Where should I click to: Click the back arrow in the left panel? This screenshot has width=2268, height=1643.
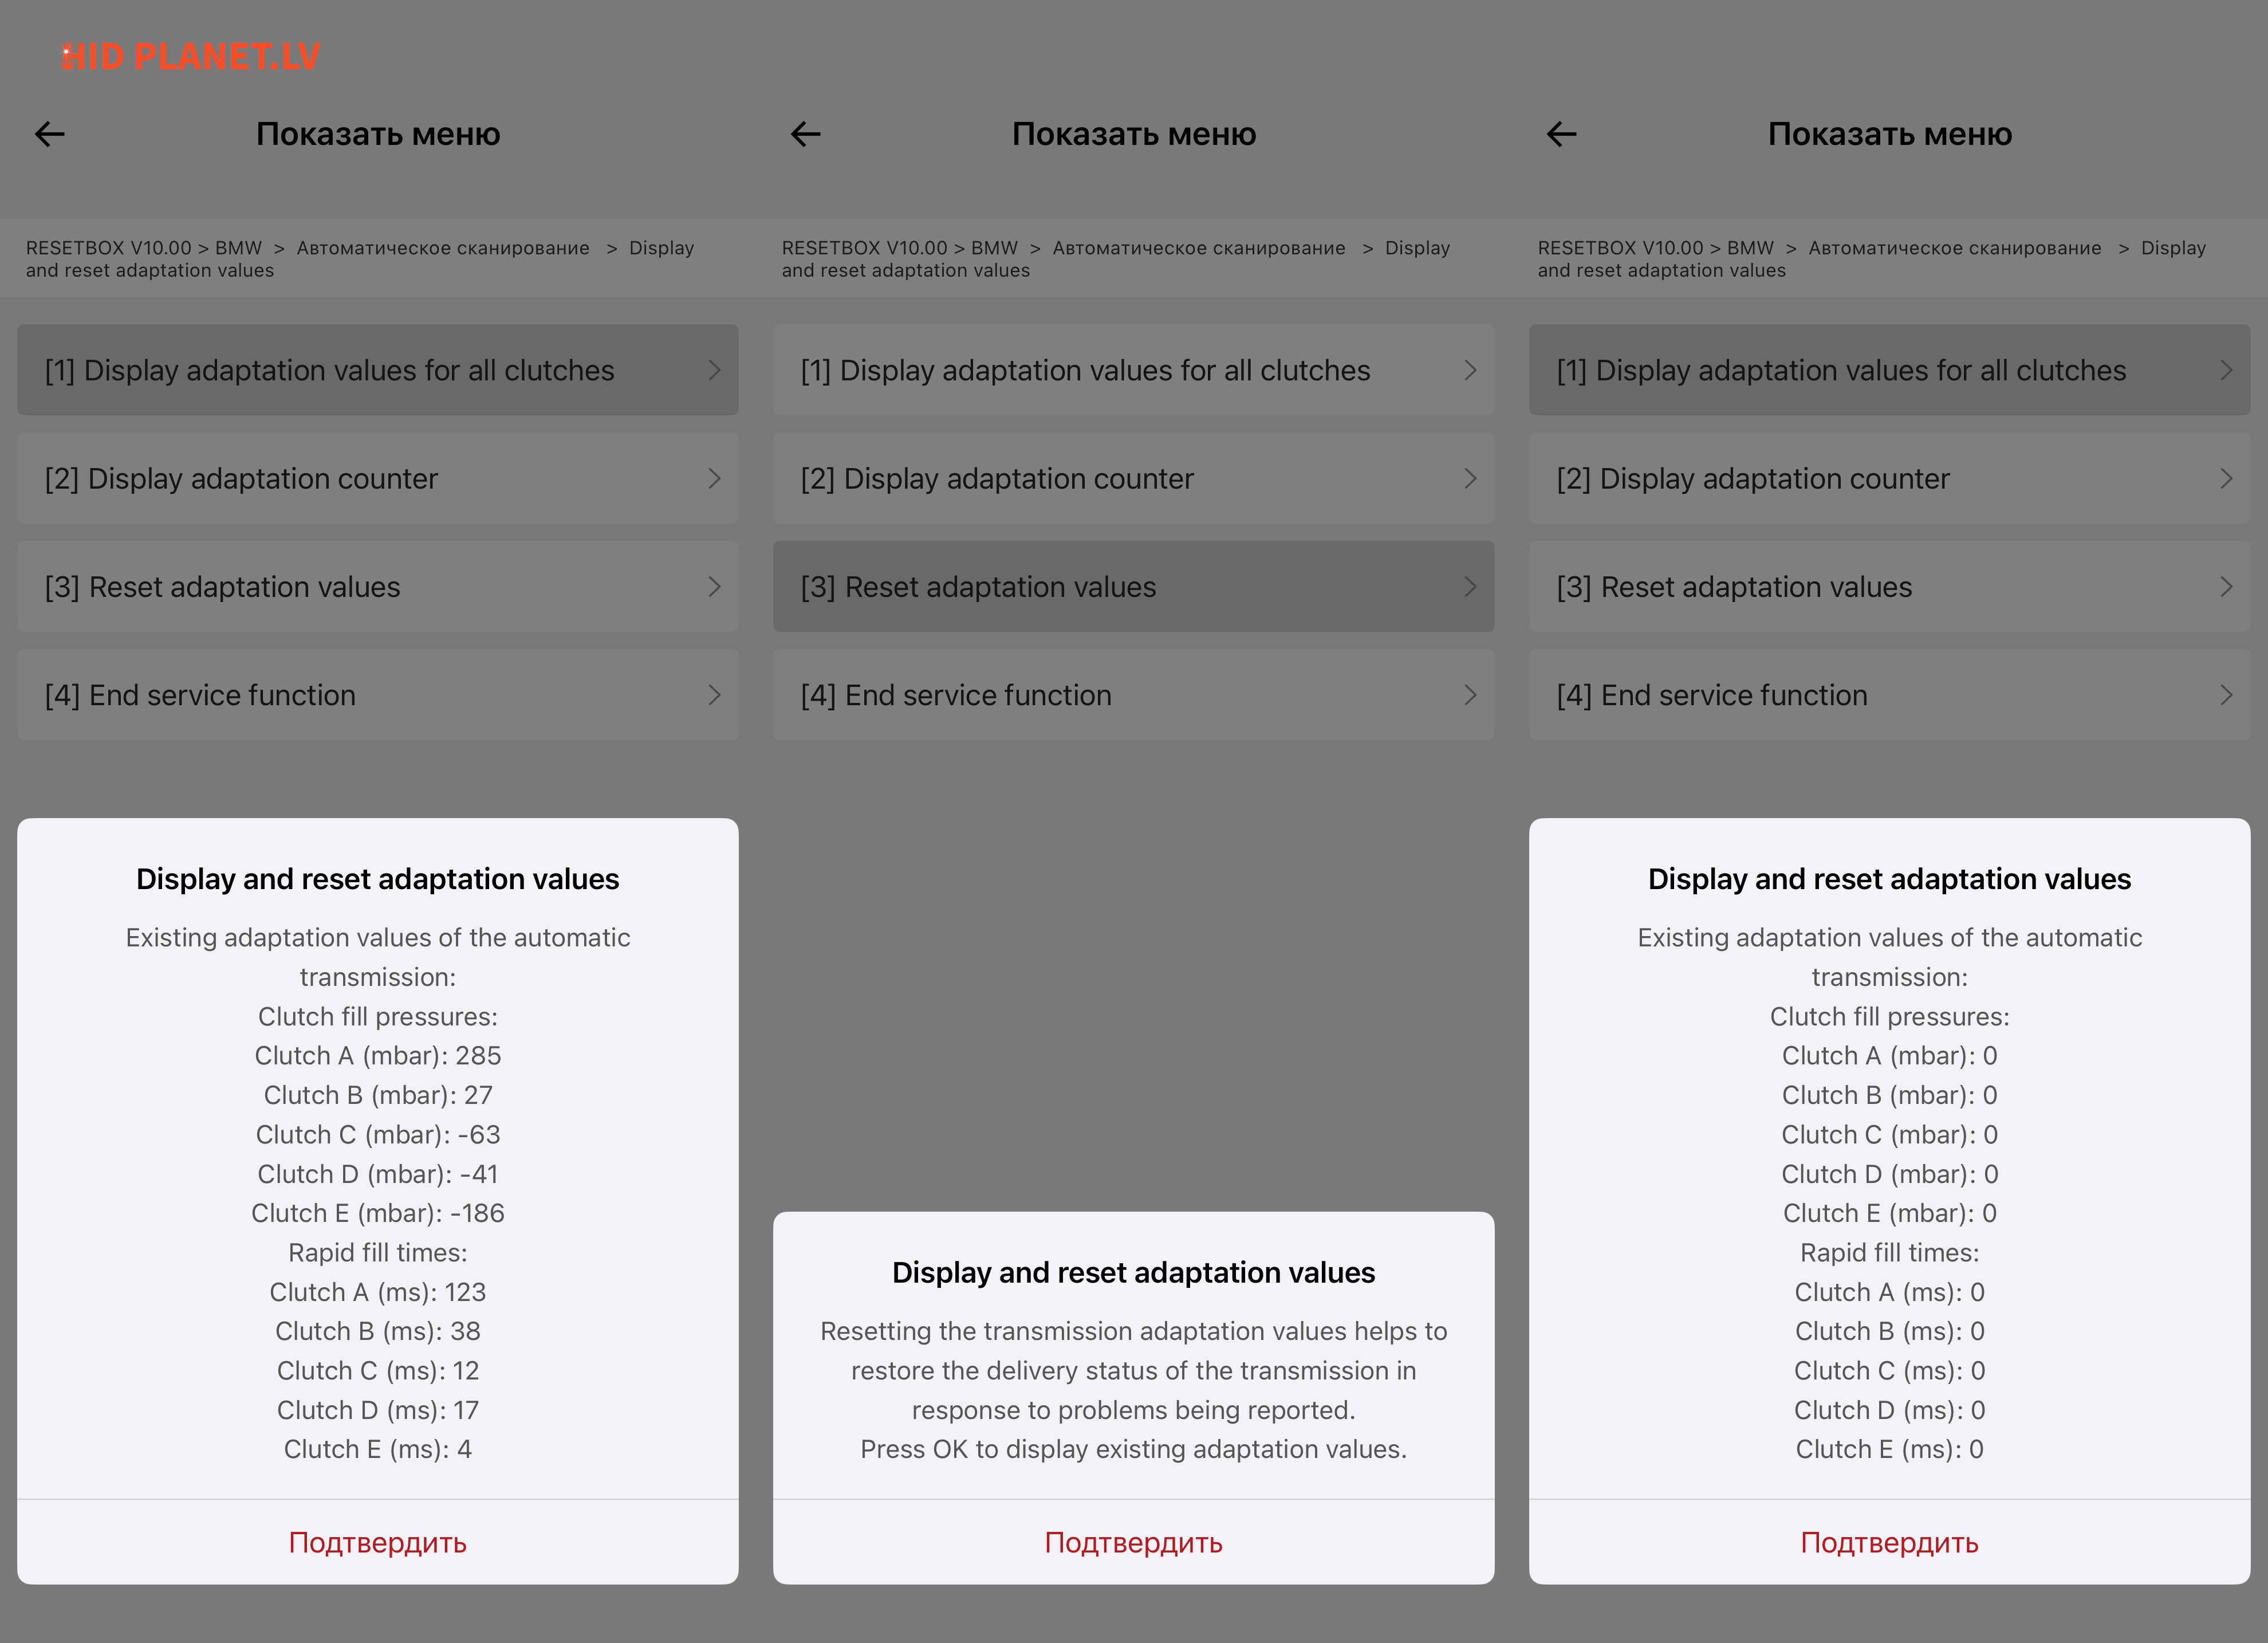[50, 134]
